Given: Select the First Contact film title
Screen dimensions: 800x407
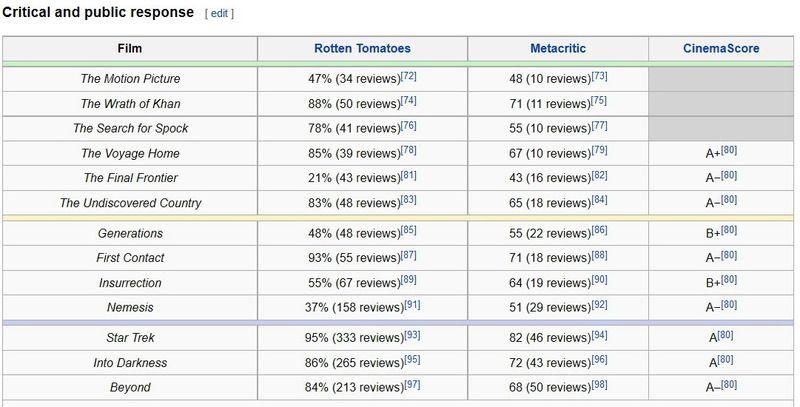Looking at the screenshot, I should (130, 258).
